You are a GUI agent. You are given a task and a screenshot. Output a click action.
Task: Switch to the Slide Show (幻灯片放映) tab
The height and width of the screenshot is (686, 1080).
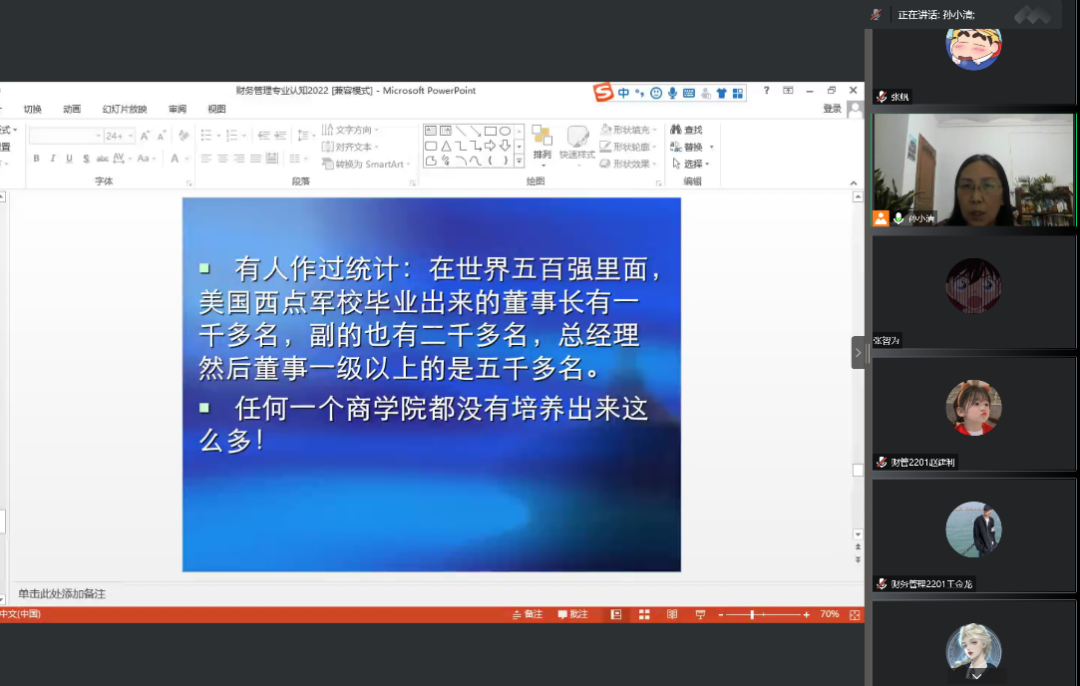(124, 109)
